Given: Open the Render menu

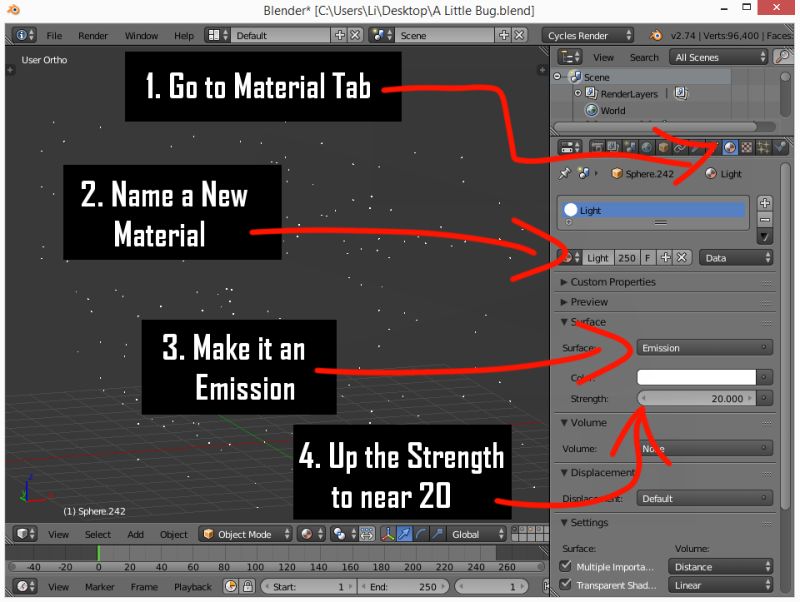Looking at the screenshot, I should tap(93, 35).
